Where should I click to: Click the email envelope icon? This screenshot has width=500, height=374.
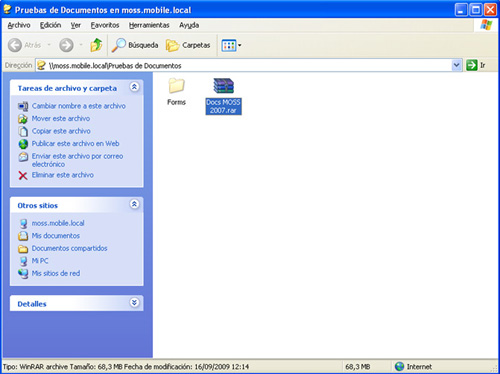click(x=23, y=157)
